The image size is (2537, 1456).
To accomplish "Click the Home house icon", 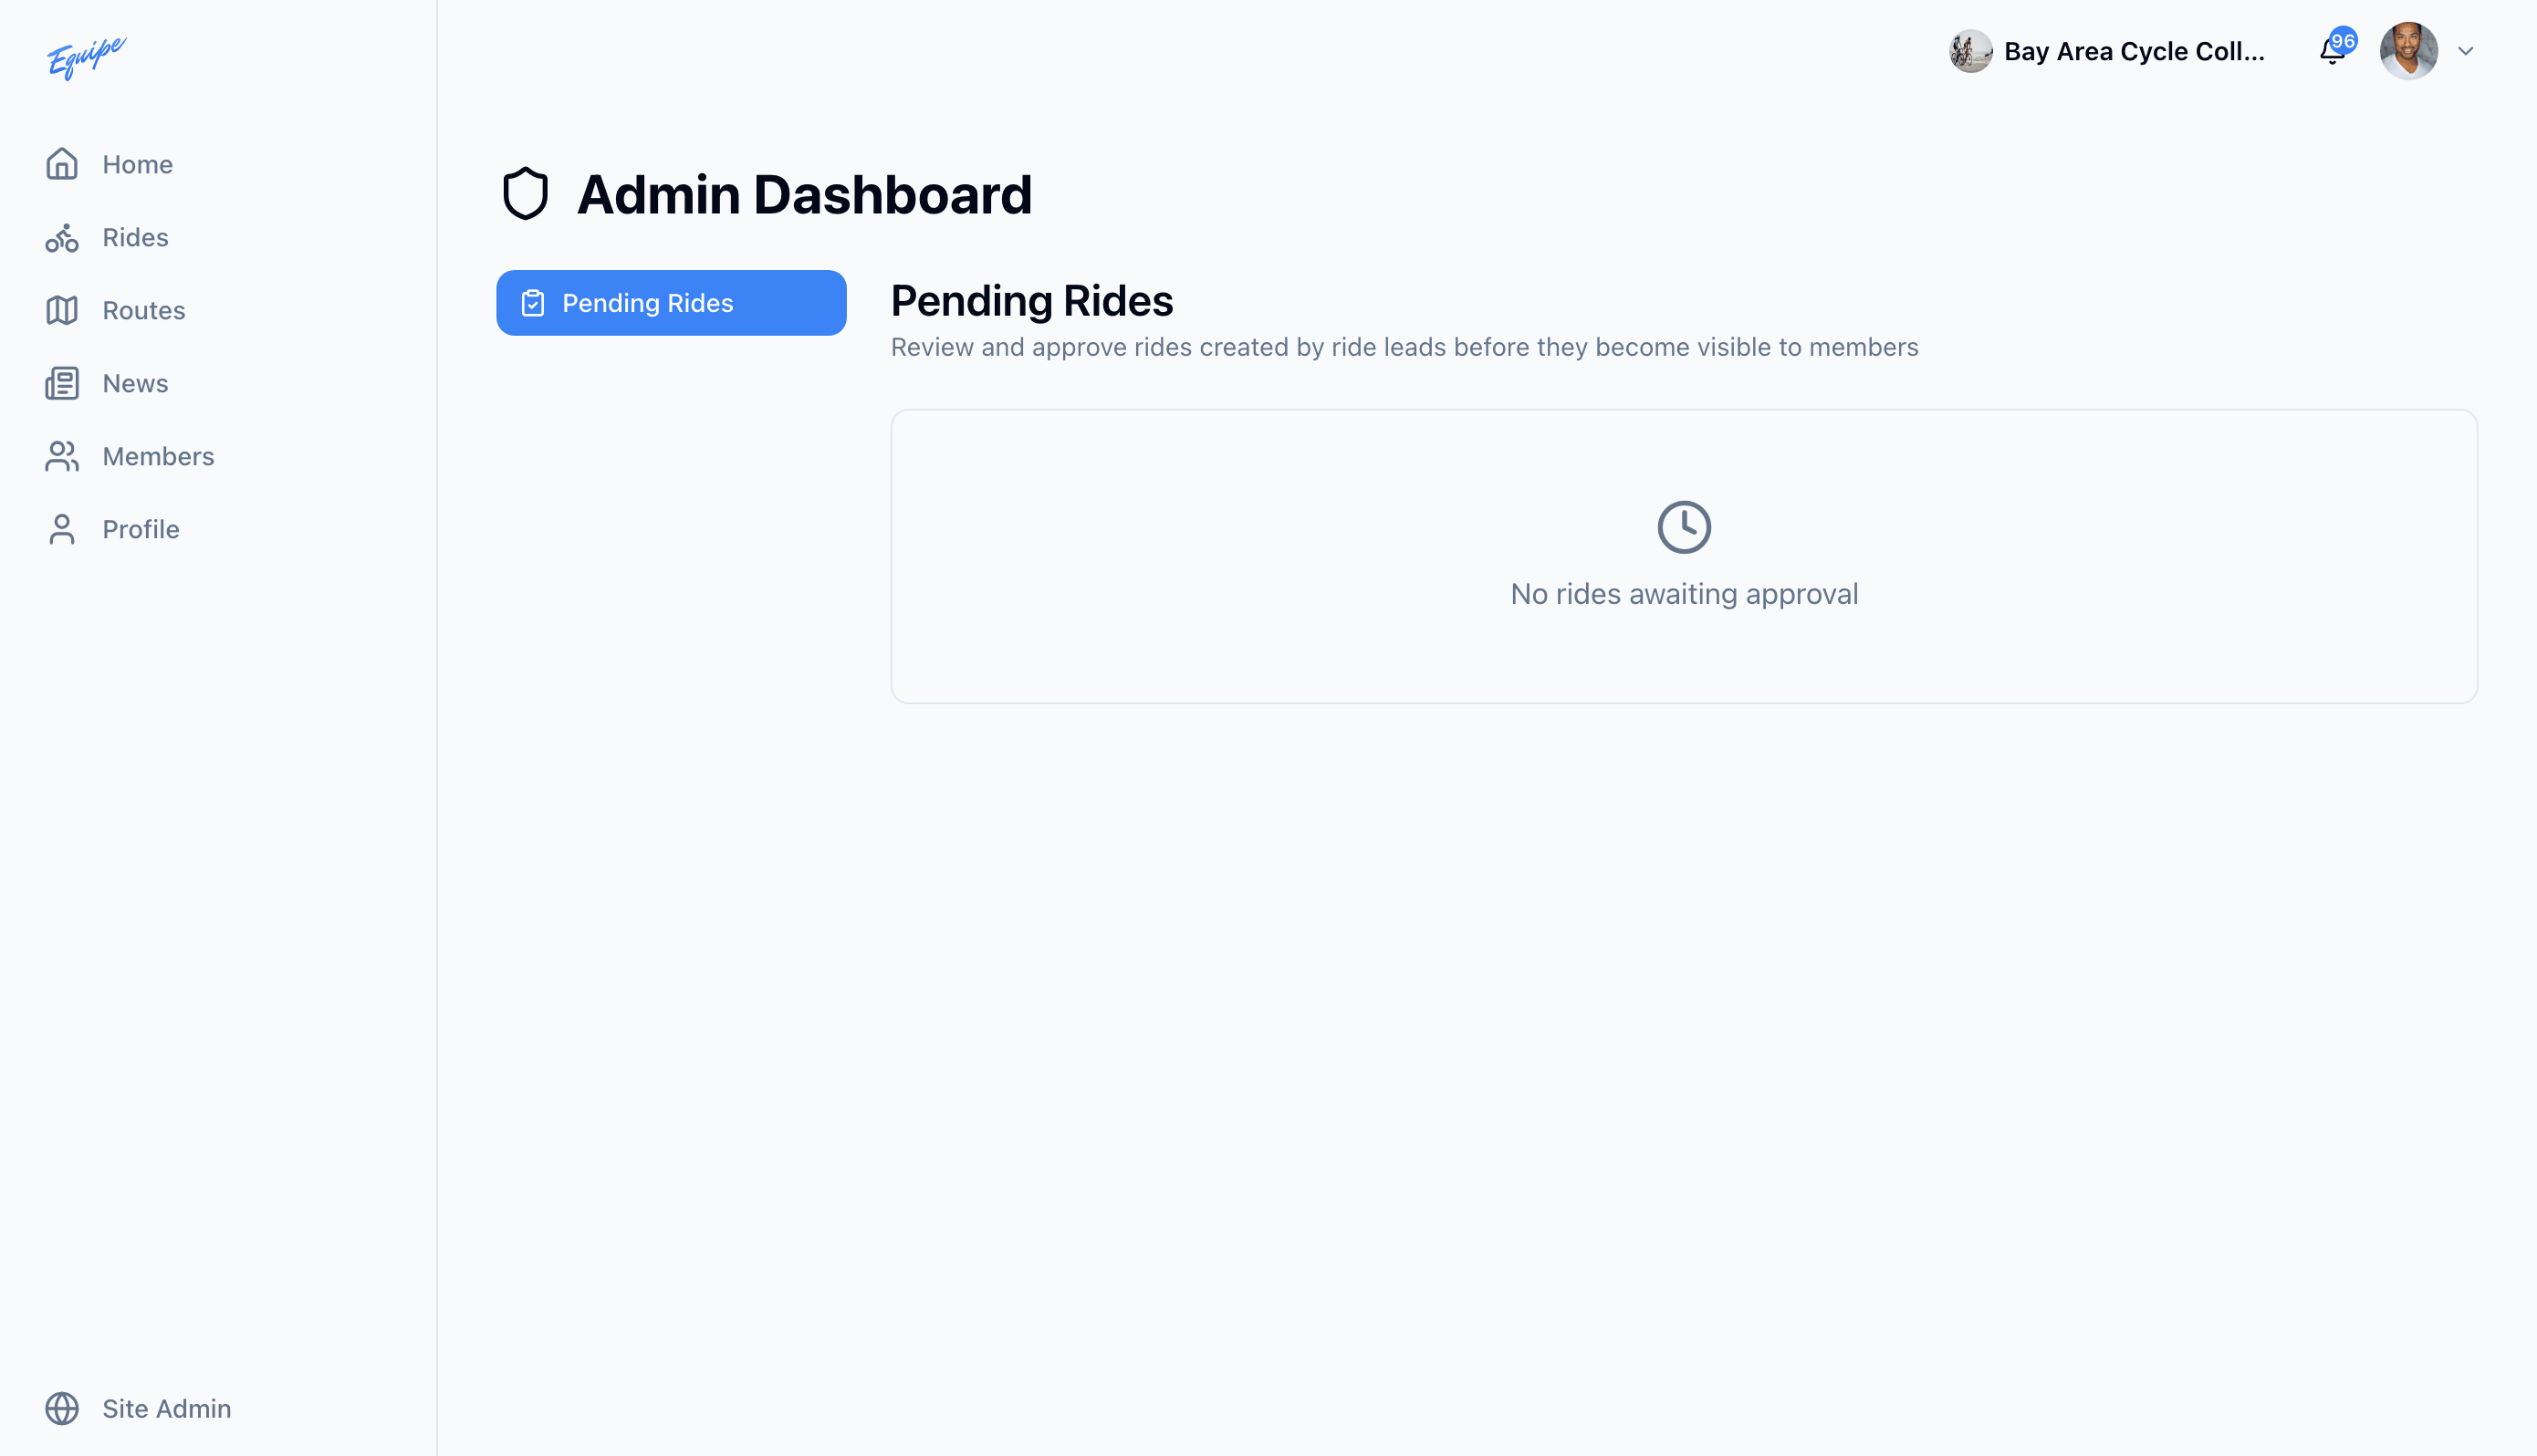I will (62, 164).
